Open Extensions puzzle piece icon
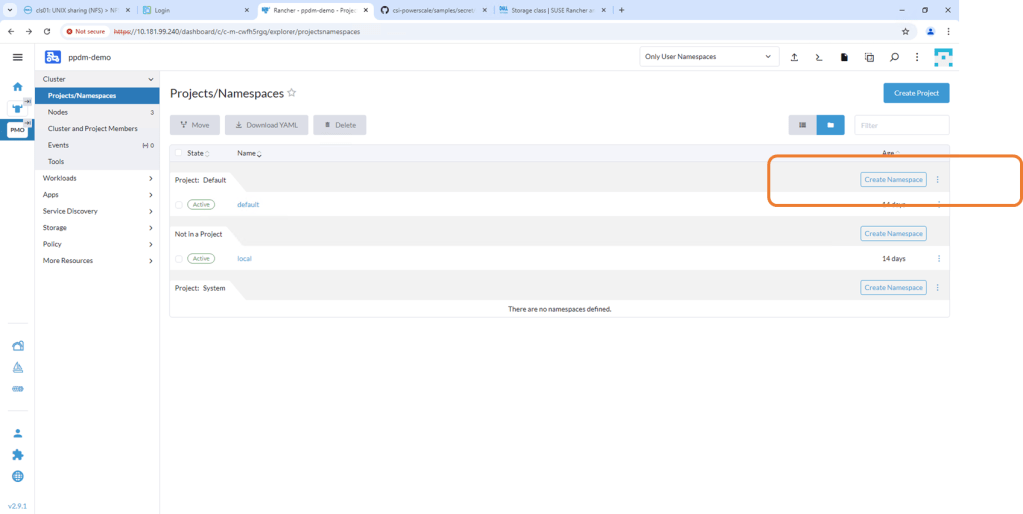The width and height of the screenshot is (1023, 514). [x=17, y=455]
